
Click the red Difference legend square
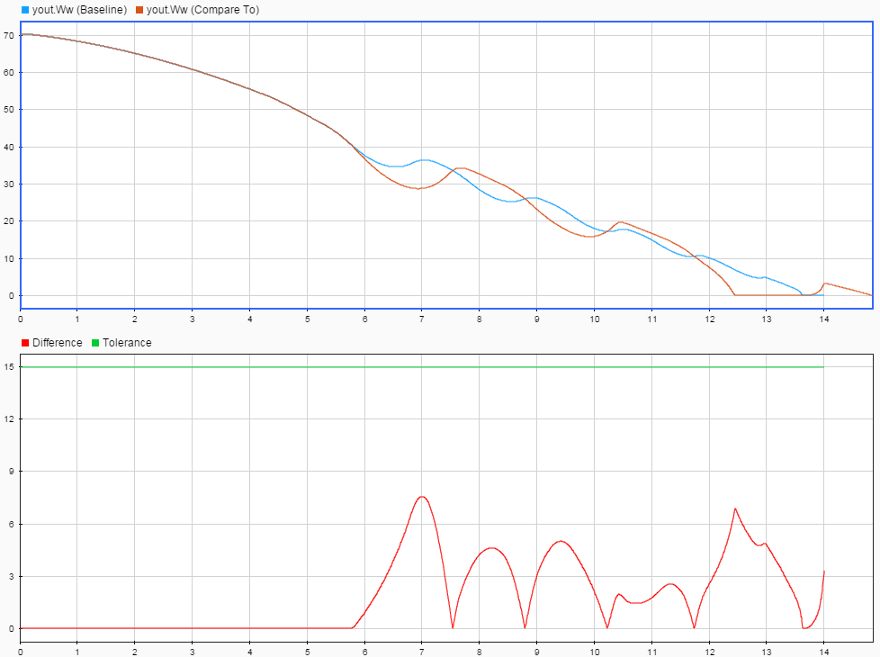[25, 343]
